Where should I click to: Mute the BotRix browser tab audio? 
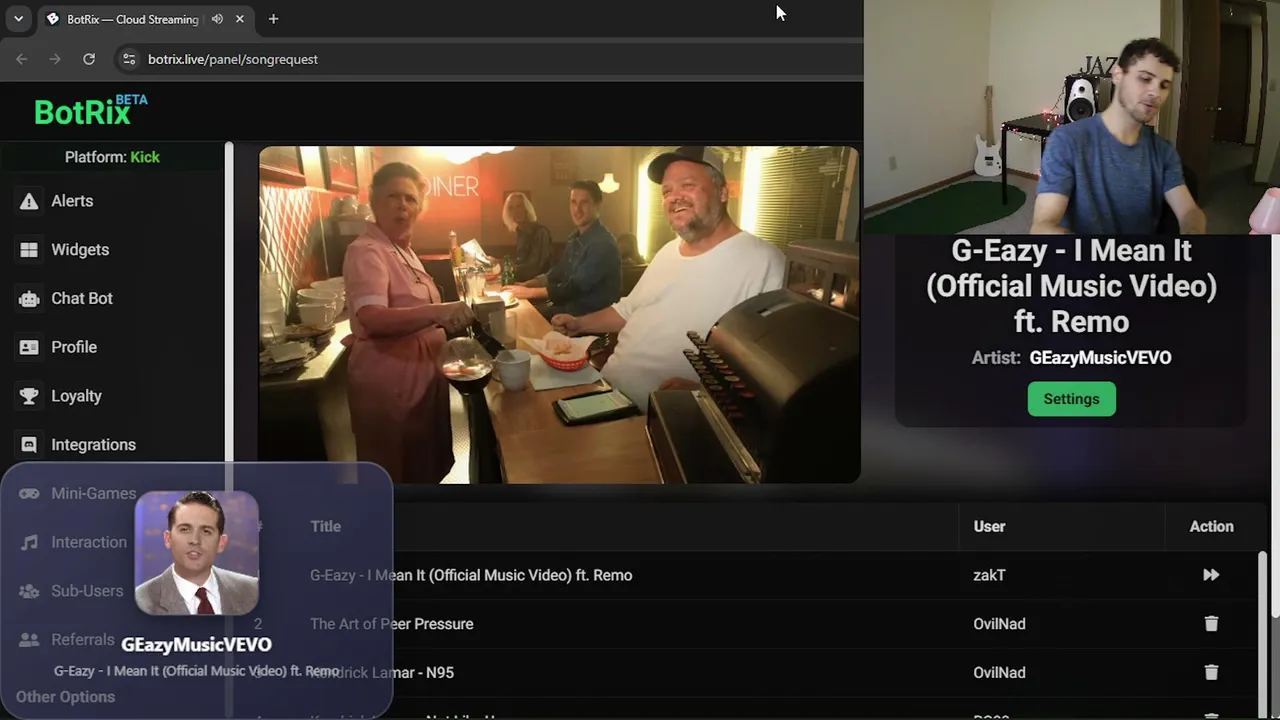tap(217, 19)
